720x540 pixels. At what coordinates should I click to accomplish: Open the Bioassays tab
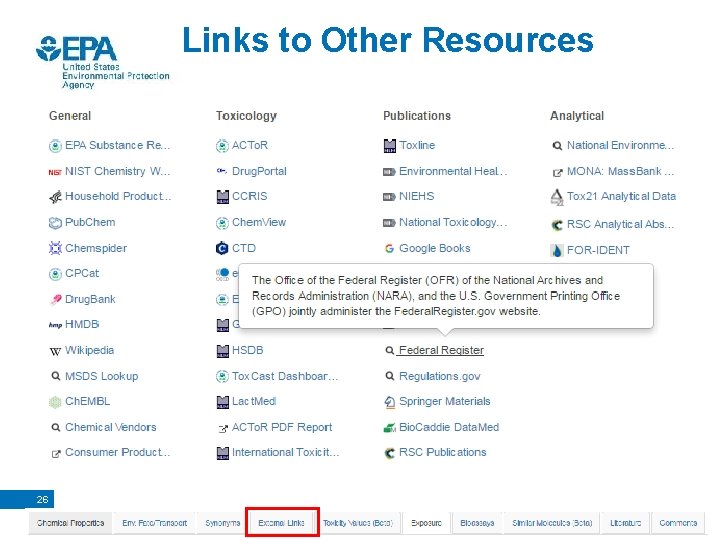477,523
